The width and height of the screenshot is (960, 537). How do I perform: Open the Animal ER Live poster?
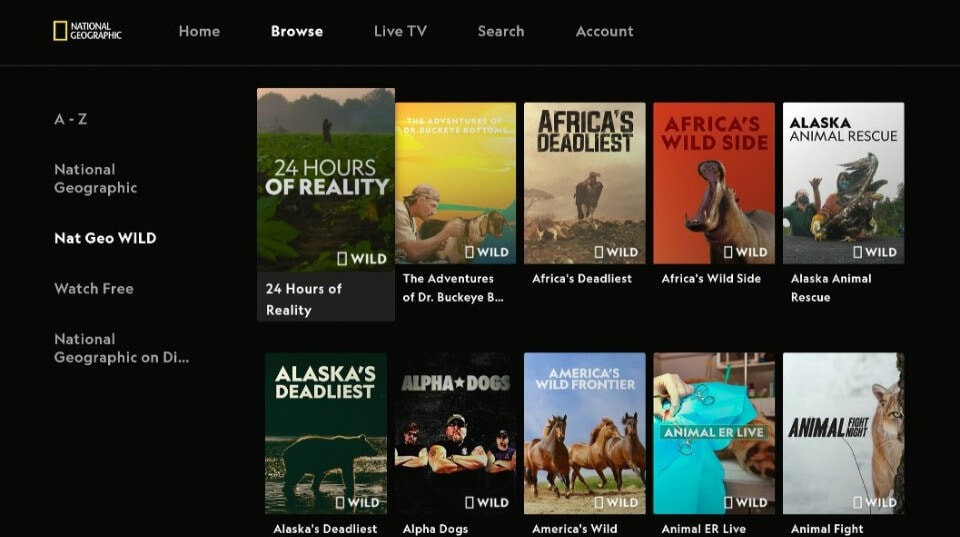(714, 434)
